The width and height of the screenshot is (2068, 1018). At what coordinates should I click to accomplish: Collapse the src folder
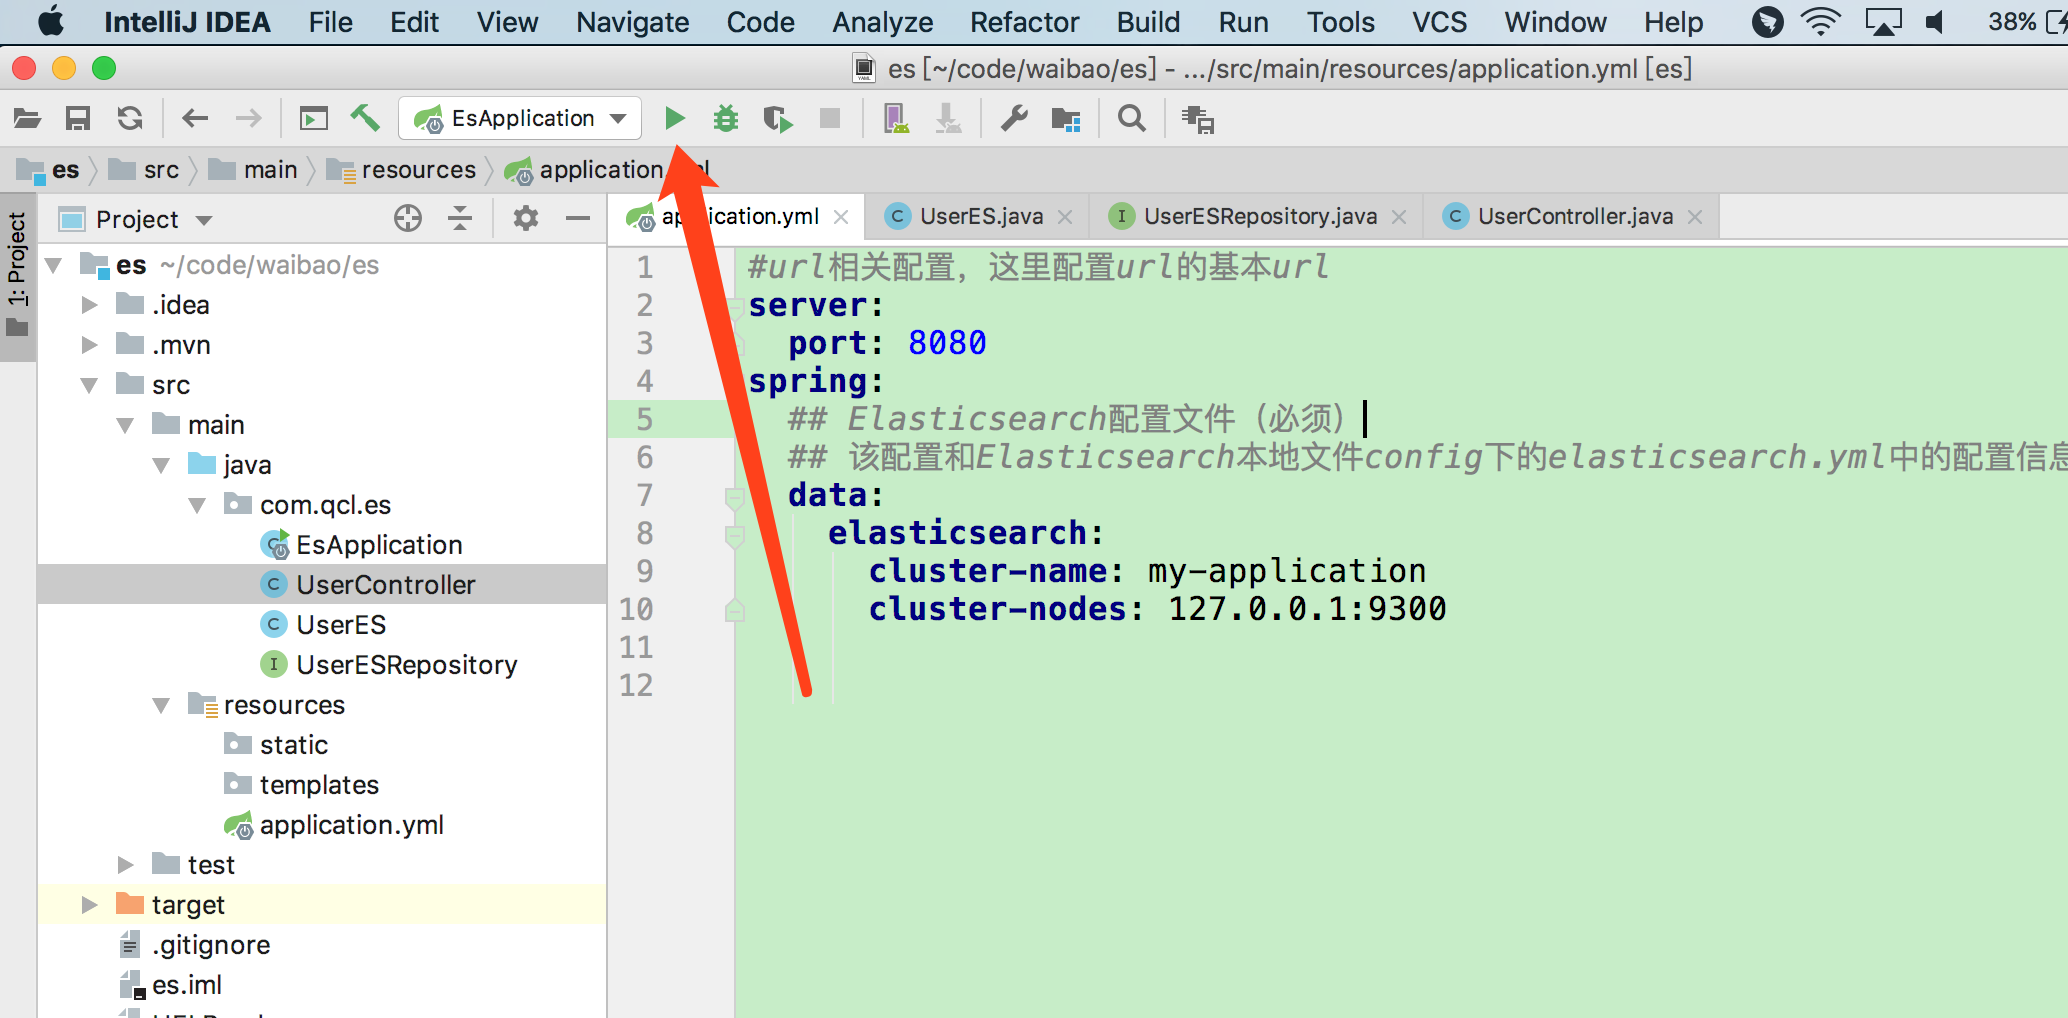click(90, 385)
